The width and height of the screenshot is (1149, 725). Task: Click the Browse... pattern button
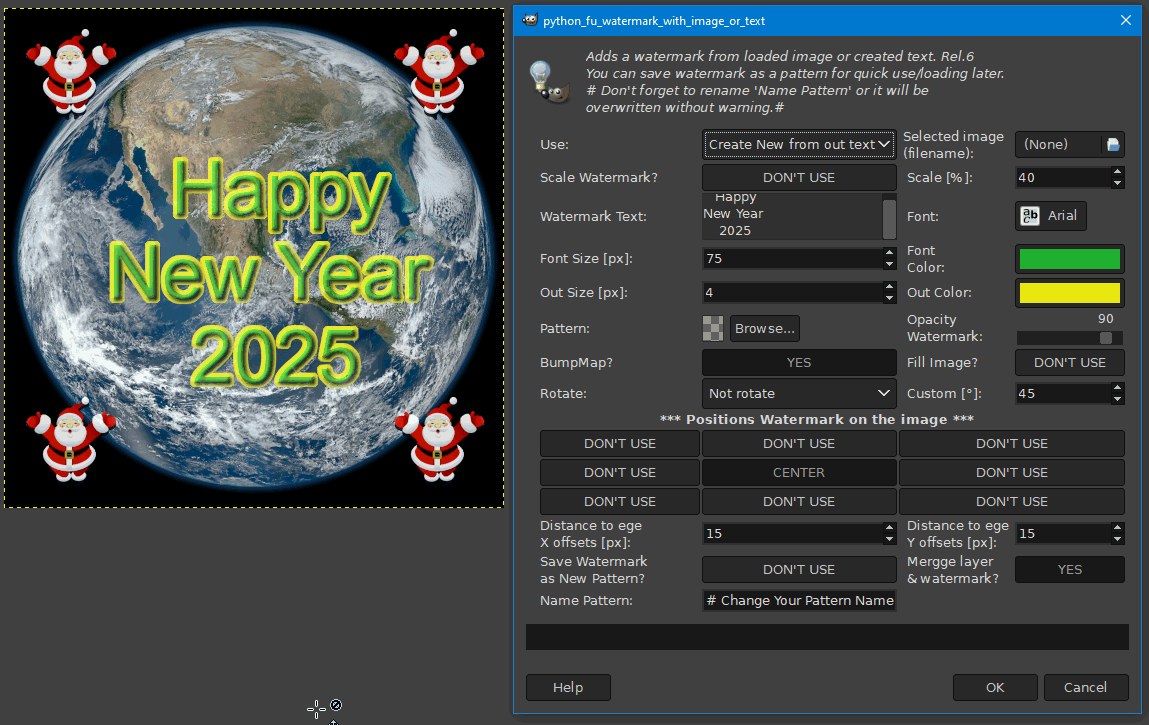764,328
